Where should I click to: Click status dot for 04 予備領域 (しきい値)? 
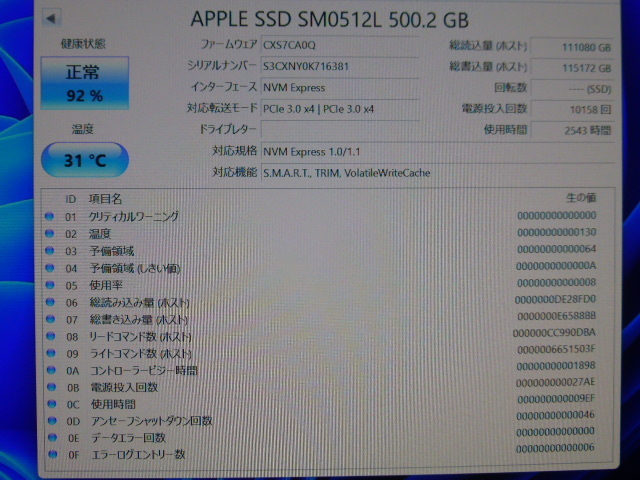(x=50, y=268)
